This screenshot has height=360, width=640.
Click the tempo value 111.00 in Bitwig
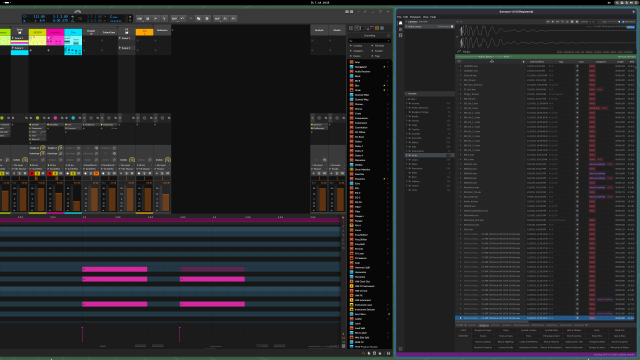point(39,16)
